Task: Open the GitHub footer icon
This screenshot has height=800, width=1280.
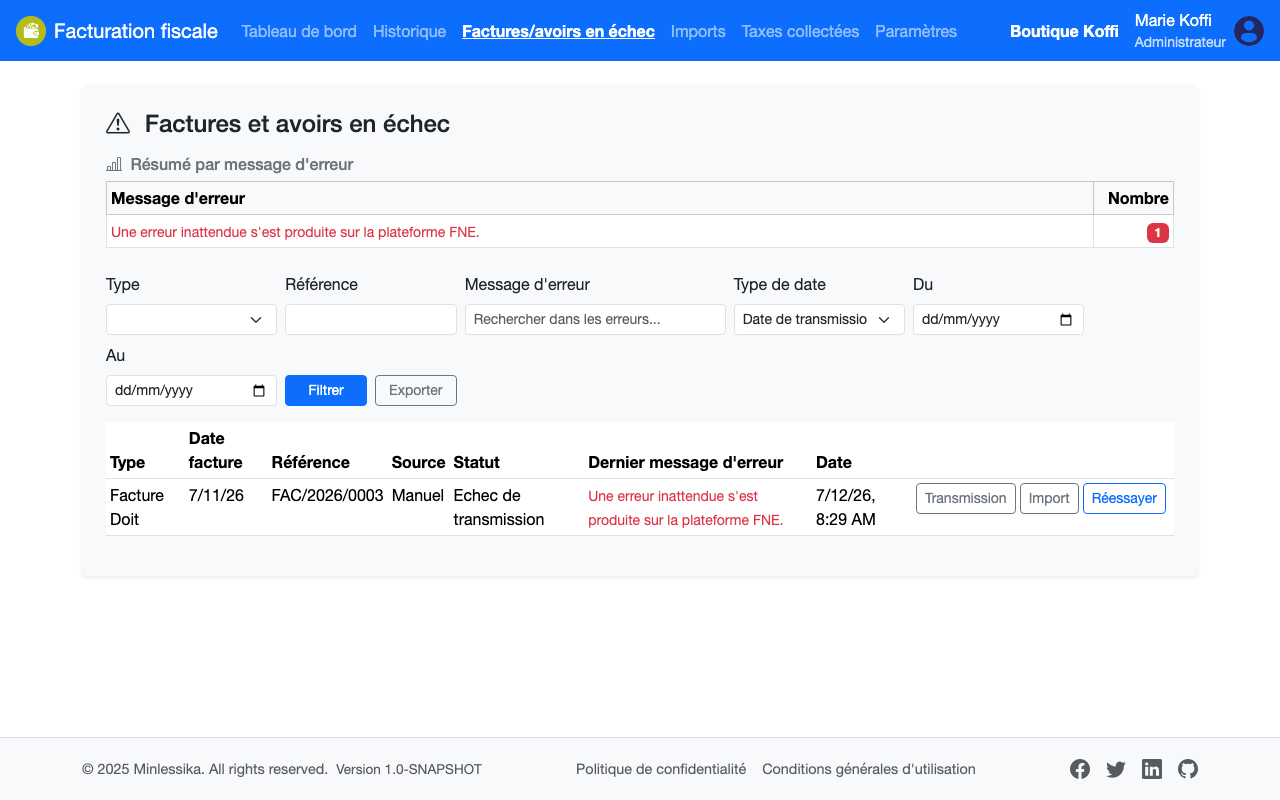Action: pos(1188,769)
